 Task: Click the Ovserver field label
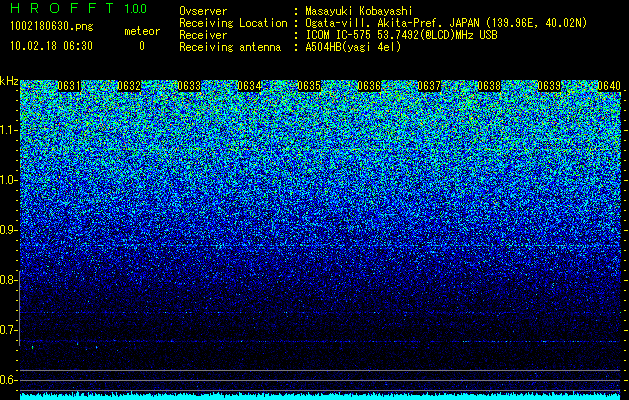(203, 11)
